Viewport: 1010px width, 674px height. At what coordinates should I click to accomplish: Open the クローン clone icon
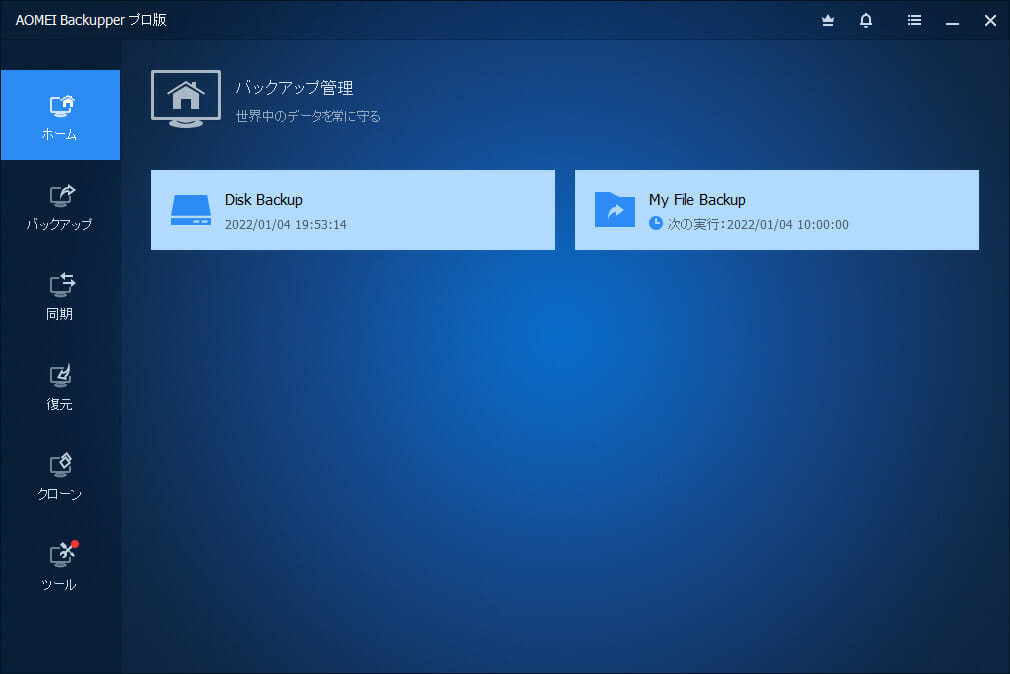pyautogui.click(x=62, y=465)
